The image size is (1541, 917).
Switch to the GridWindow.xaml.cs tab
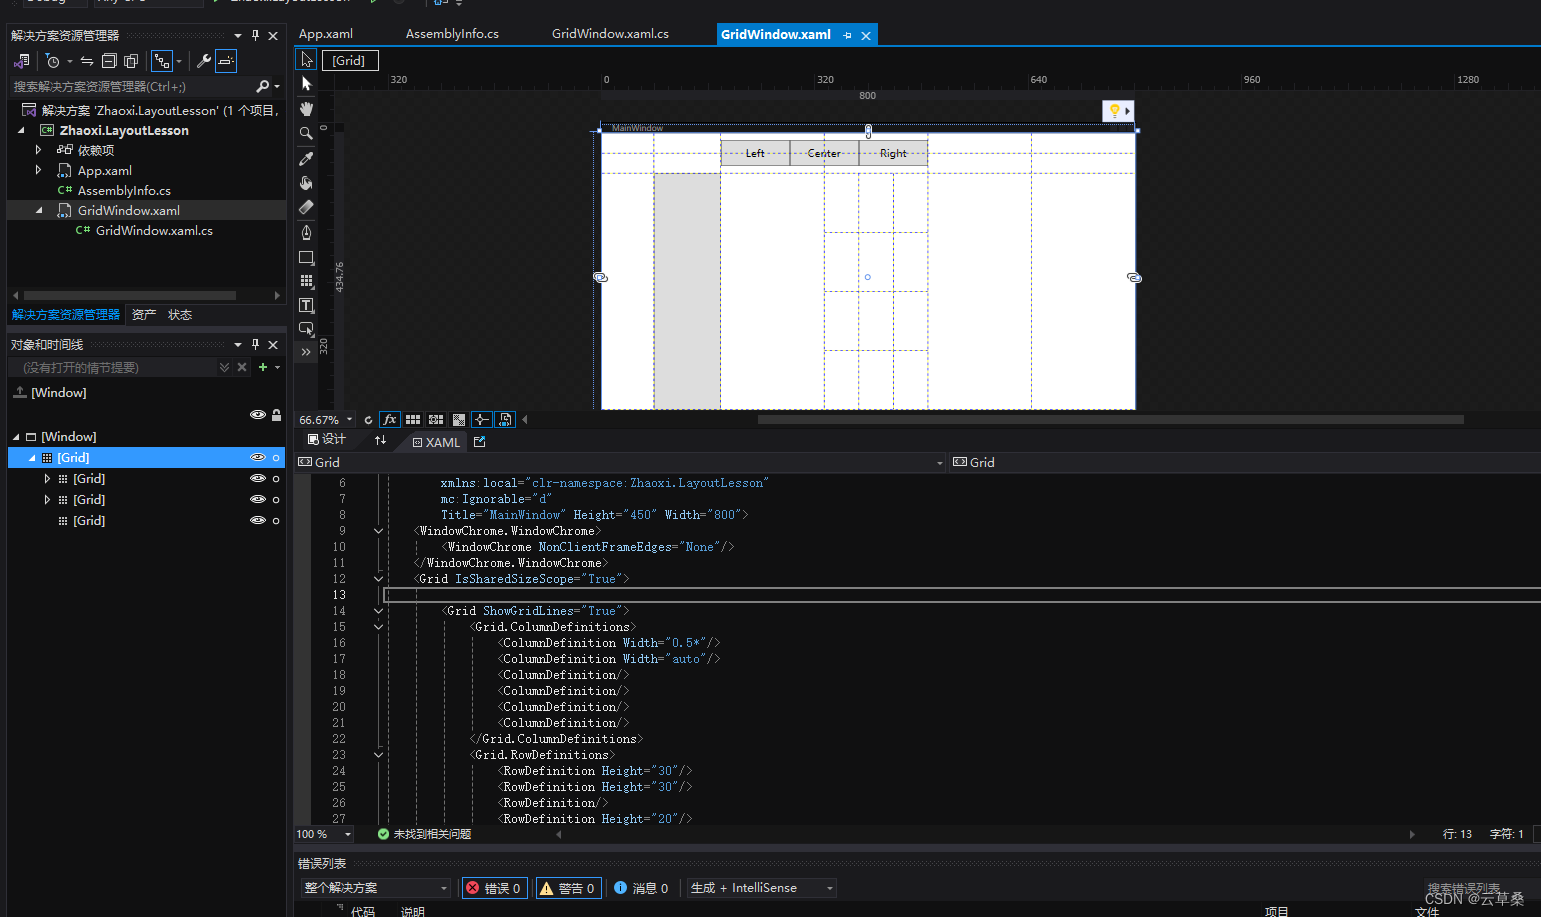(x=610, y=34)
